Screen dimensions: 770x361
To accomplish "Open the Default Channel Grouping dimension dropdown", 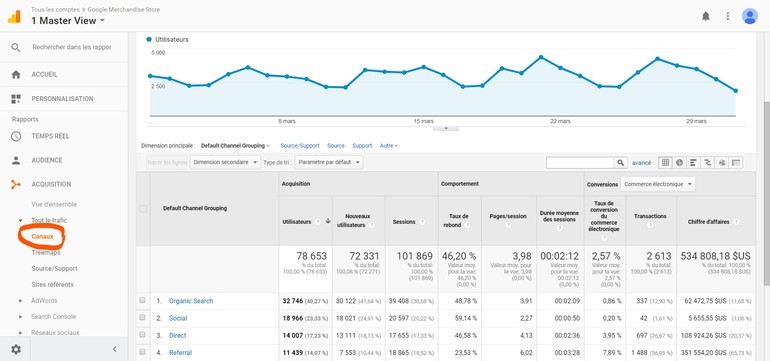I will click(x=235, y=146).
